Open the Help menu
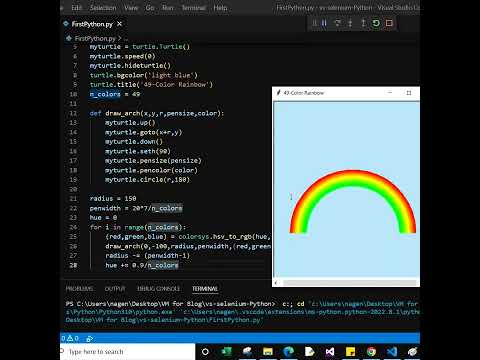 tap(220, 8)
